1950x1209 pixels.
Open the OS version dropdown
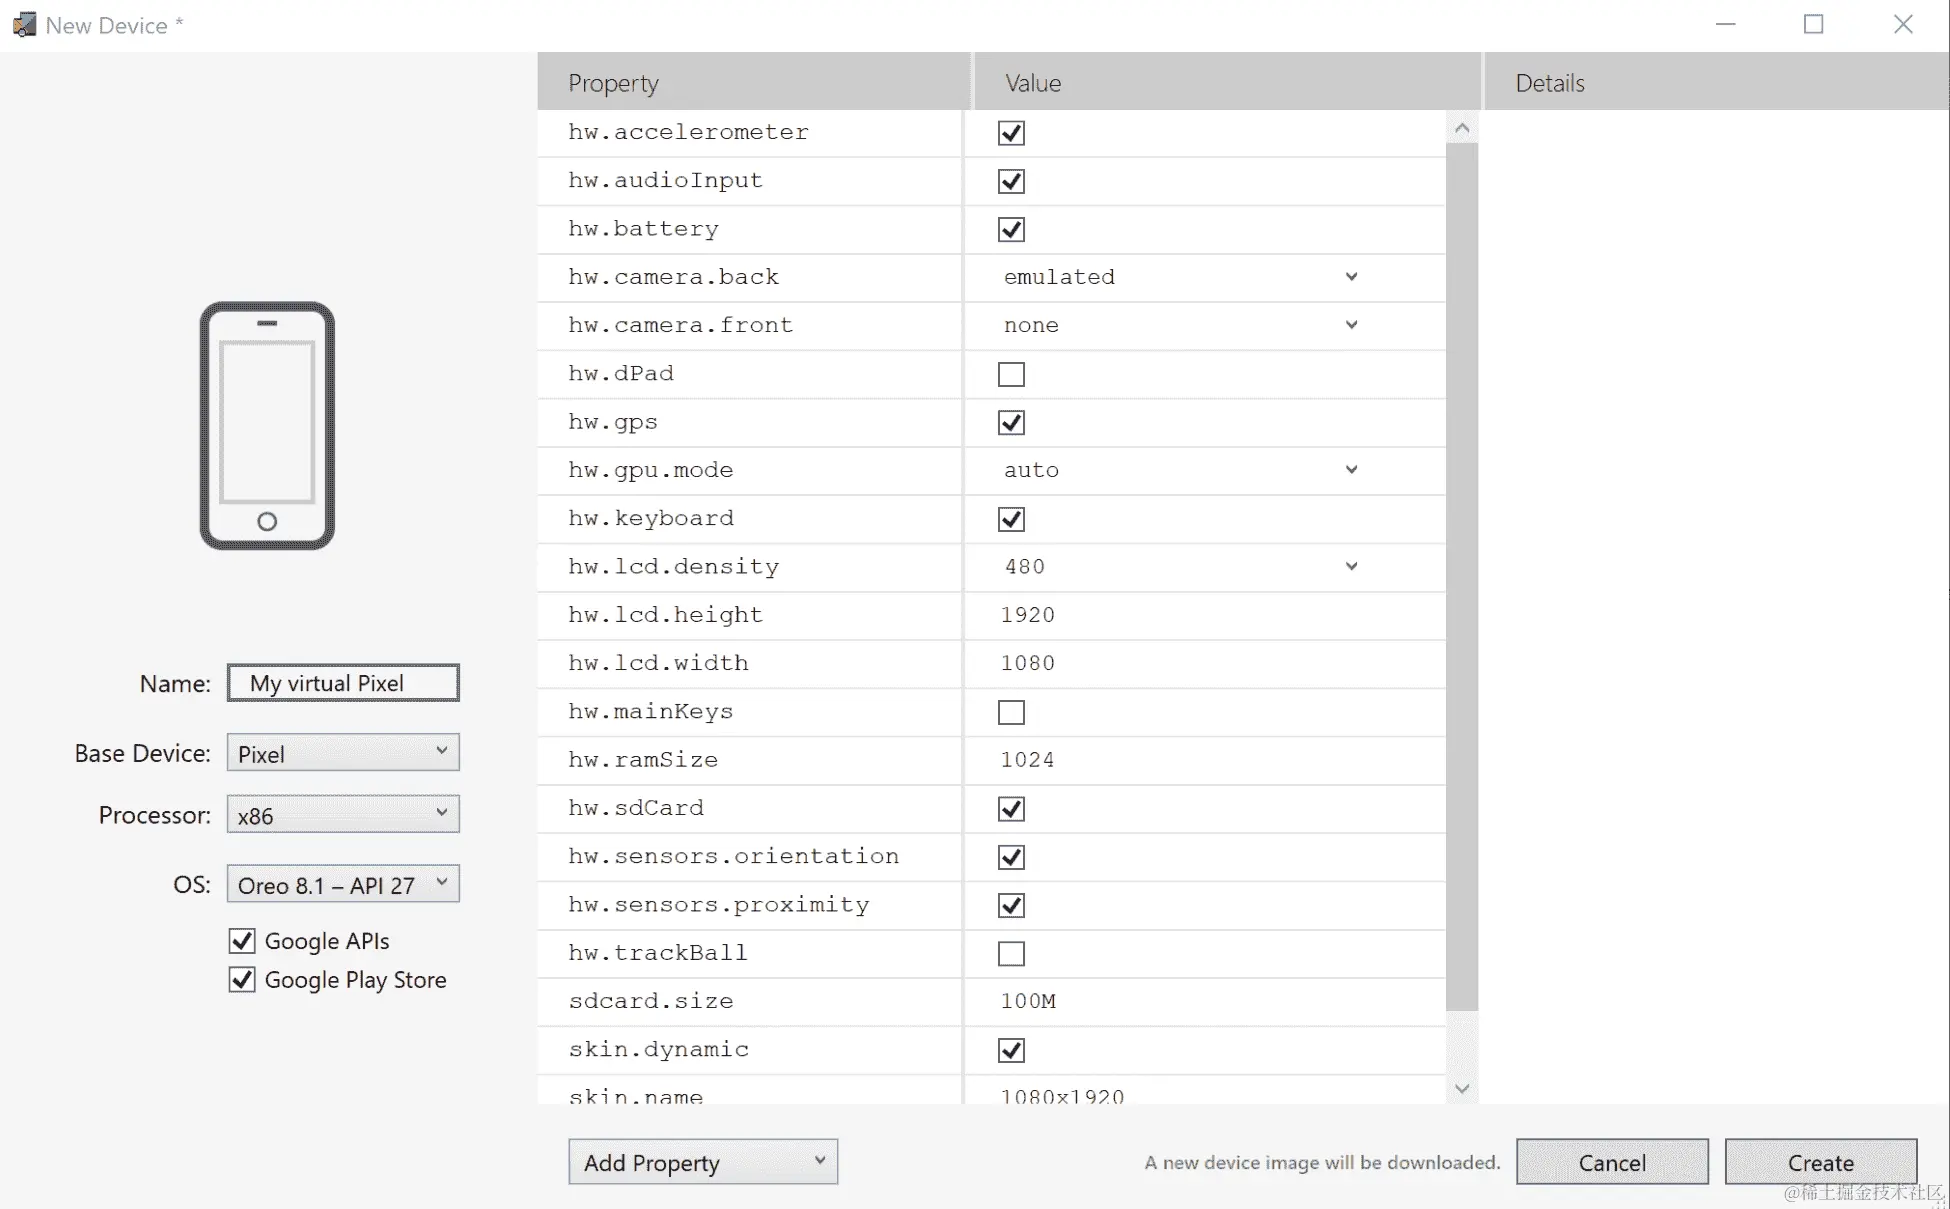pyautogui.click(x=343, y=885)
